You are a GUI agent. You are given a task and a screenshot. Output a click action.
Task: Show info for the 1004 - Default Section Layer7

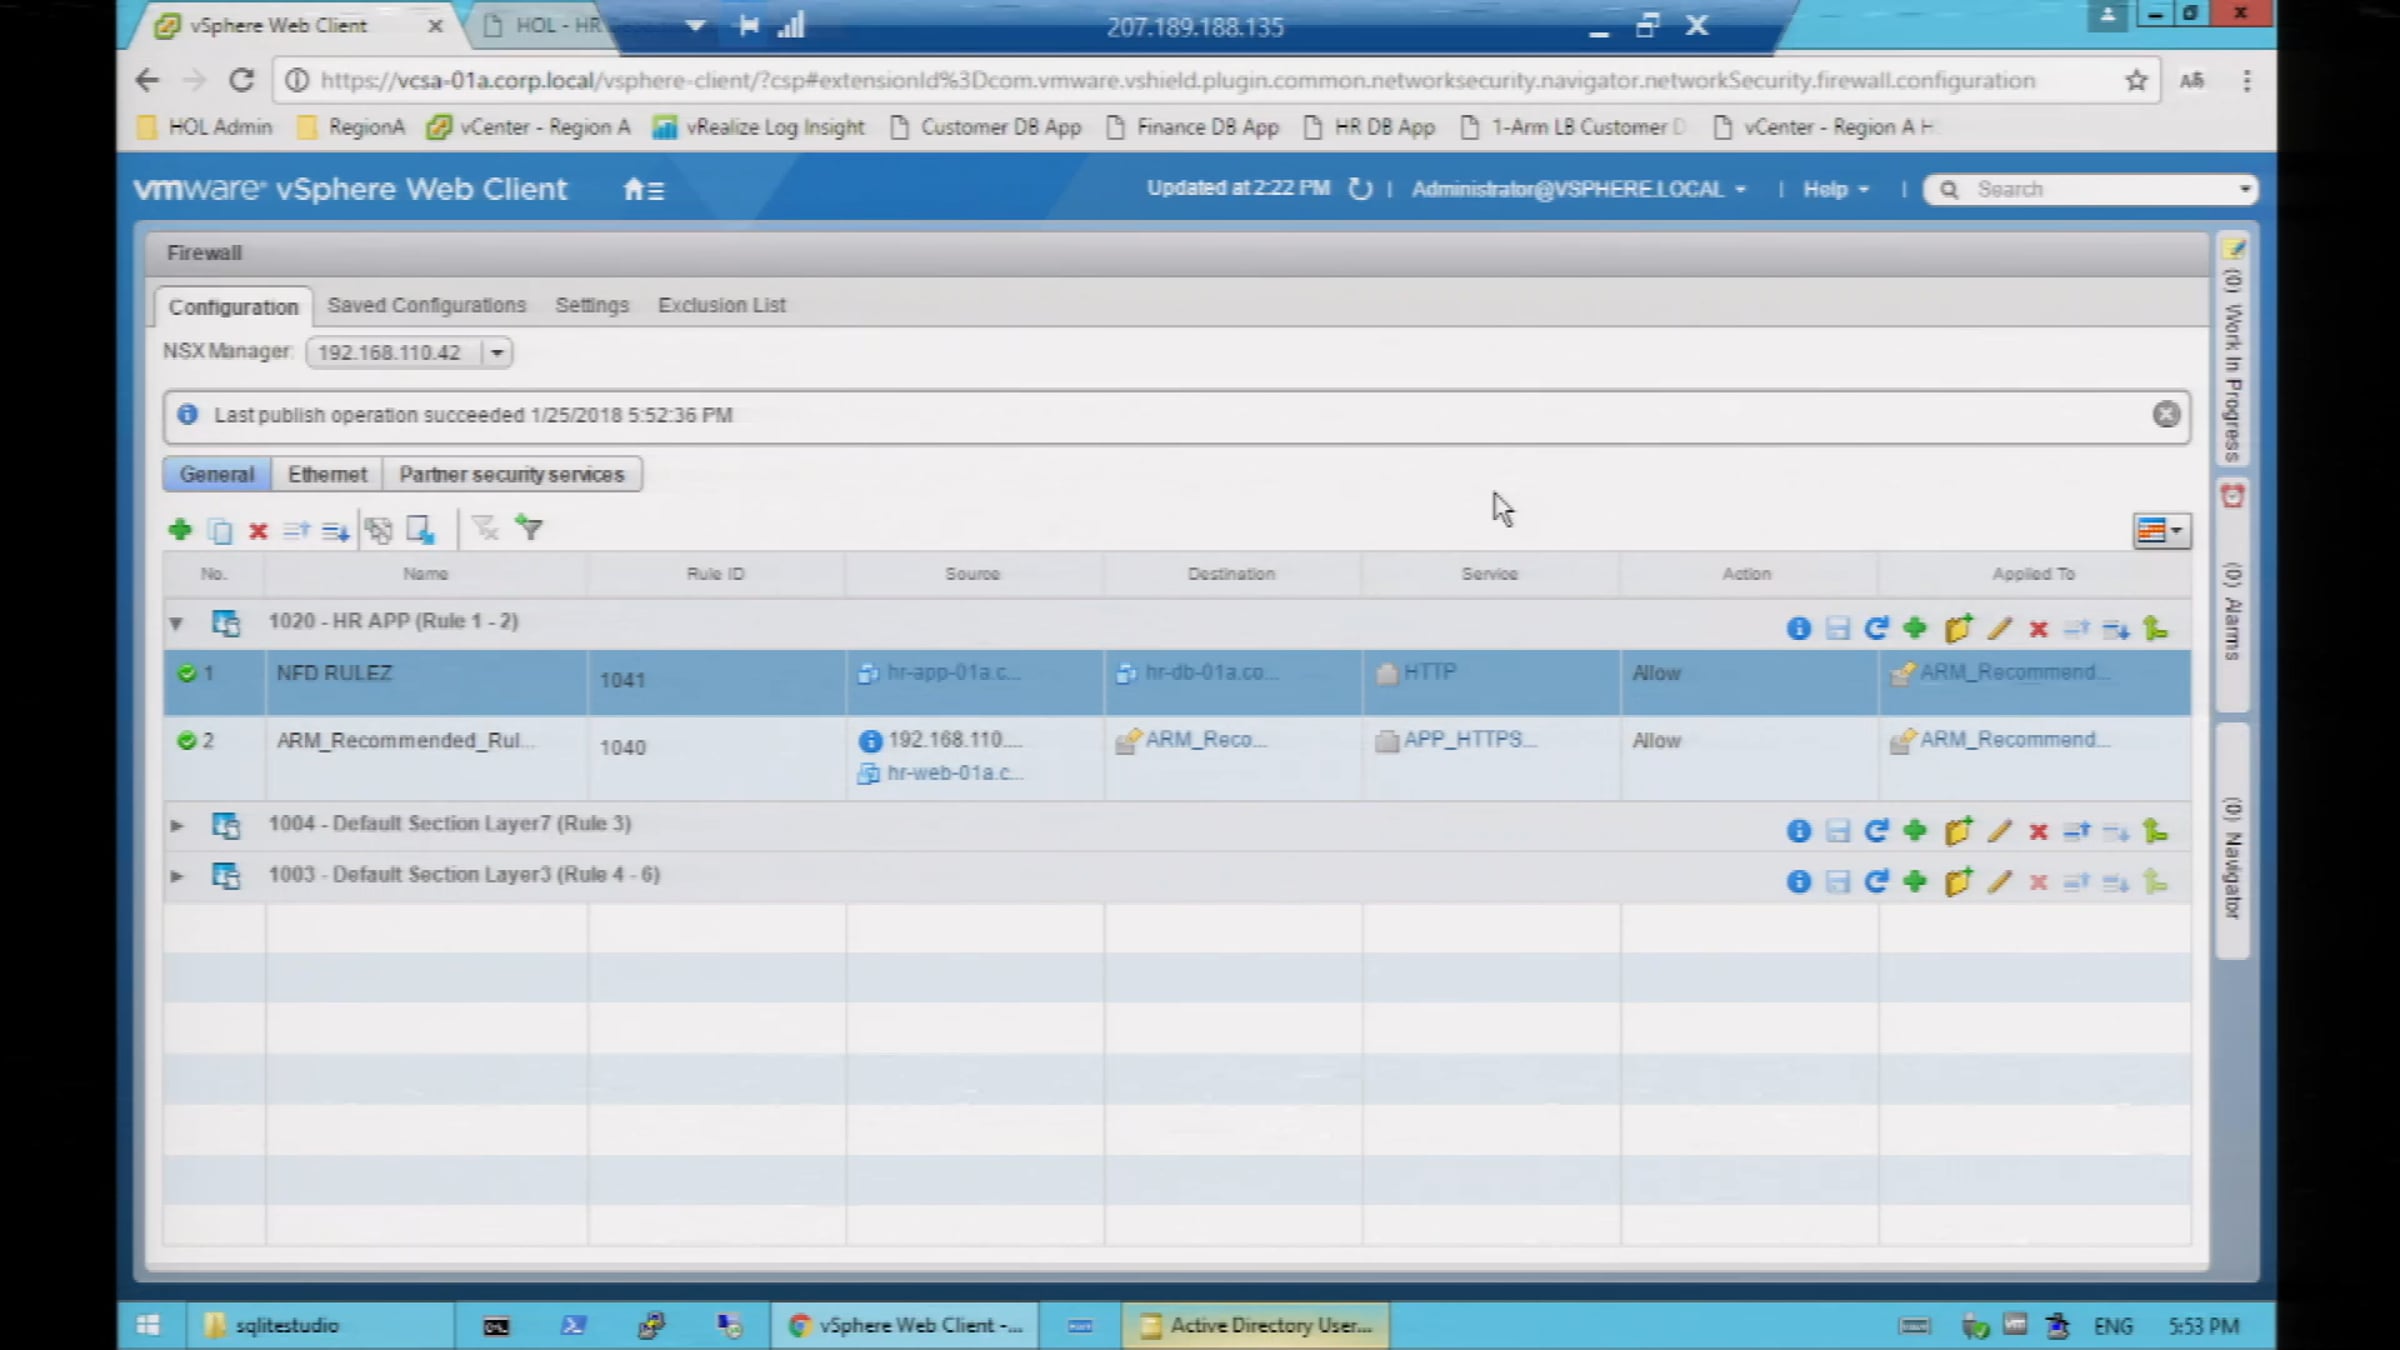click(1798, 831)
